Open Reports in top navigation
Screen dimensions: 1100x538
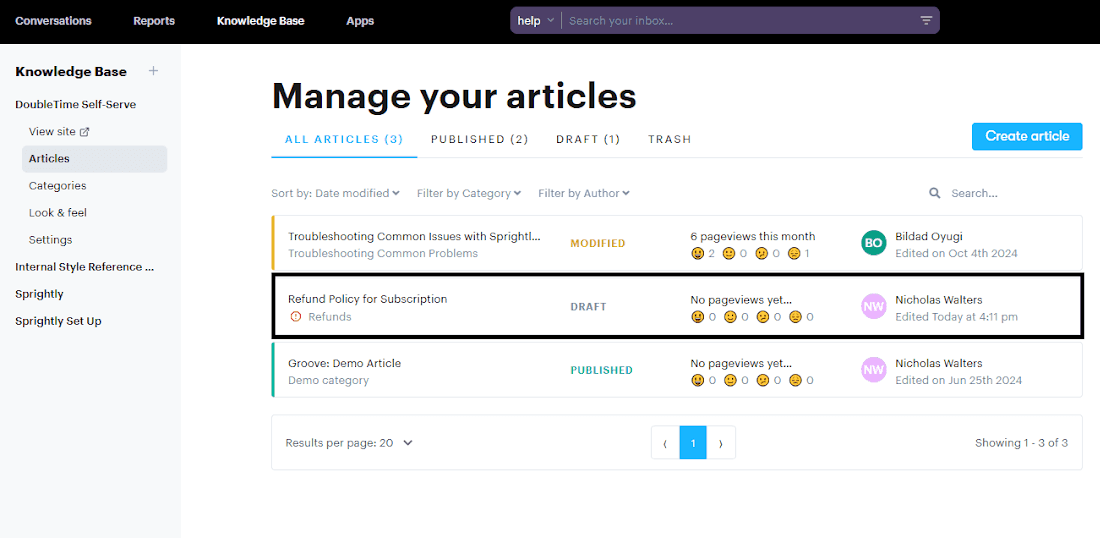pos(154,20)
